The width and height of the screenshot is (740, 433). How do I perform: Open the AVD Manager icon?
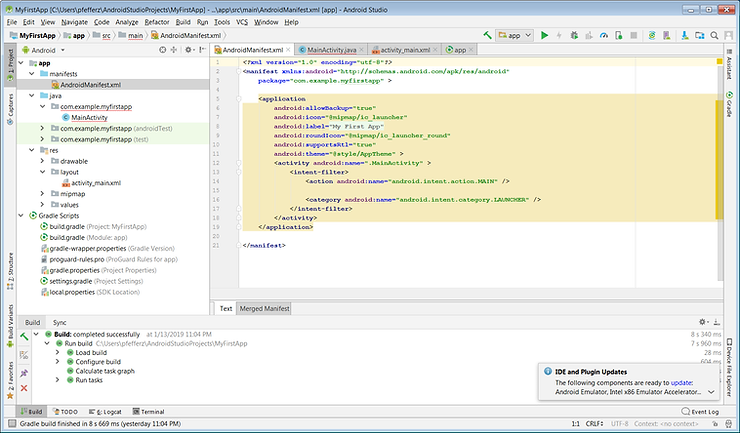[x=666, y=35]
